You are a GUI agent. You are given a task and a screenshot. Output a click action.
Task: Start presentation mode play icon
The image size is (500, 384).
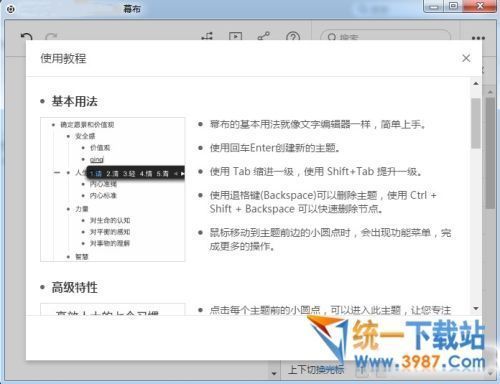235,36
